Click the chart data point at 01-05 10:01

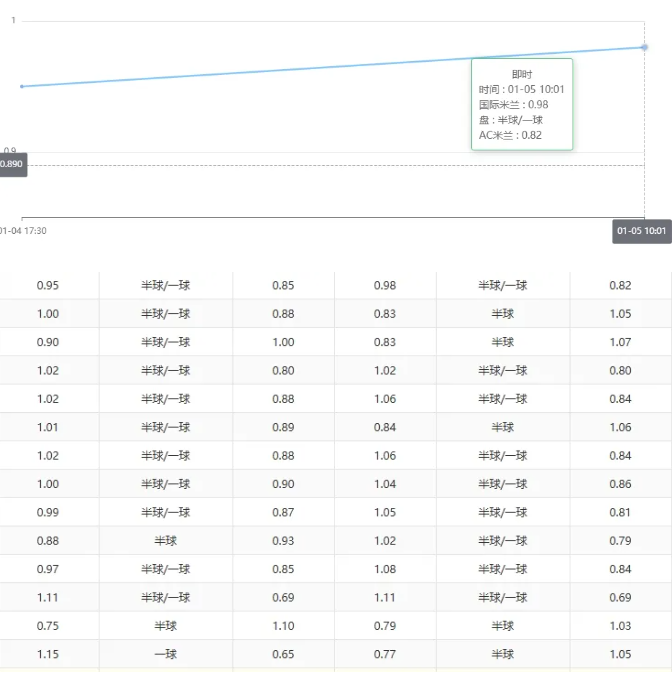[644, 47]
